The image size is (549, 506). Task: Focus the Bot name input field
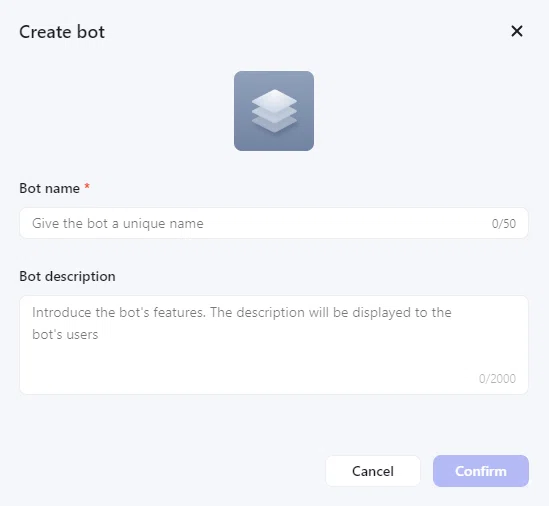(274, 223)
